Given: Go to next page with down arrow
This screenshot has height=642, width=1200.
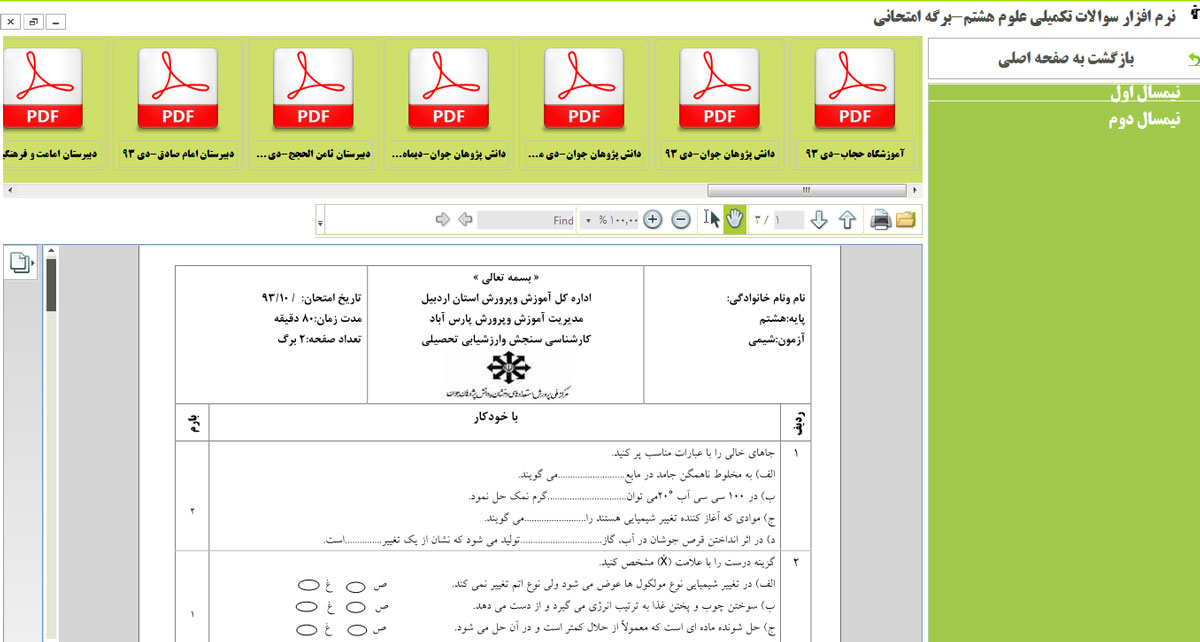Looking at the screenshot, I should (819, 220).
